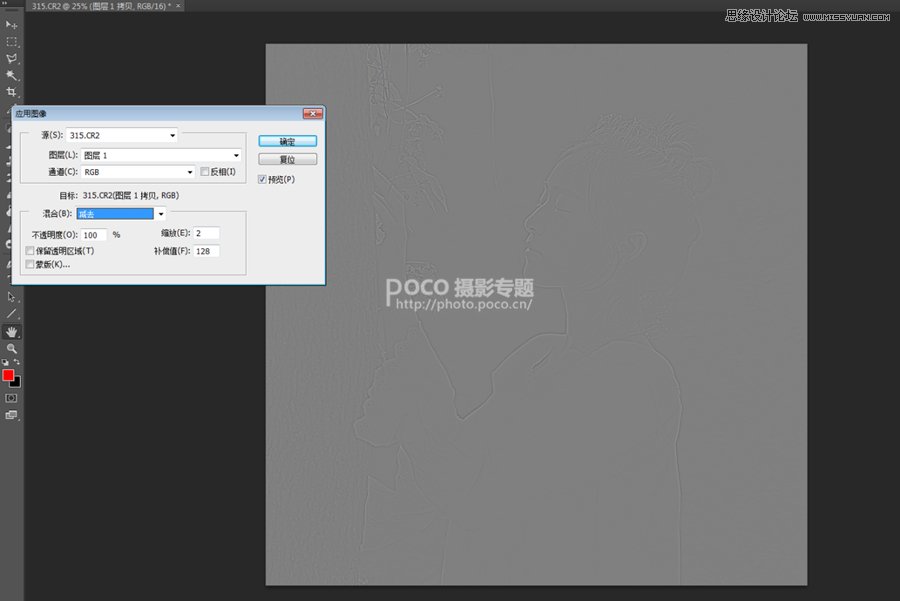Select the Magic Wand tool
The image size is (900, 601).
11,75
